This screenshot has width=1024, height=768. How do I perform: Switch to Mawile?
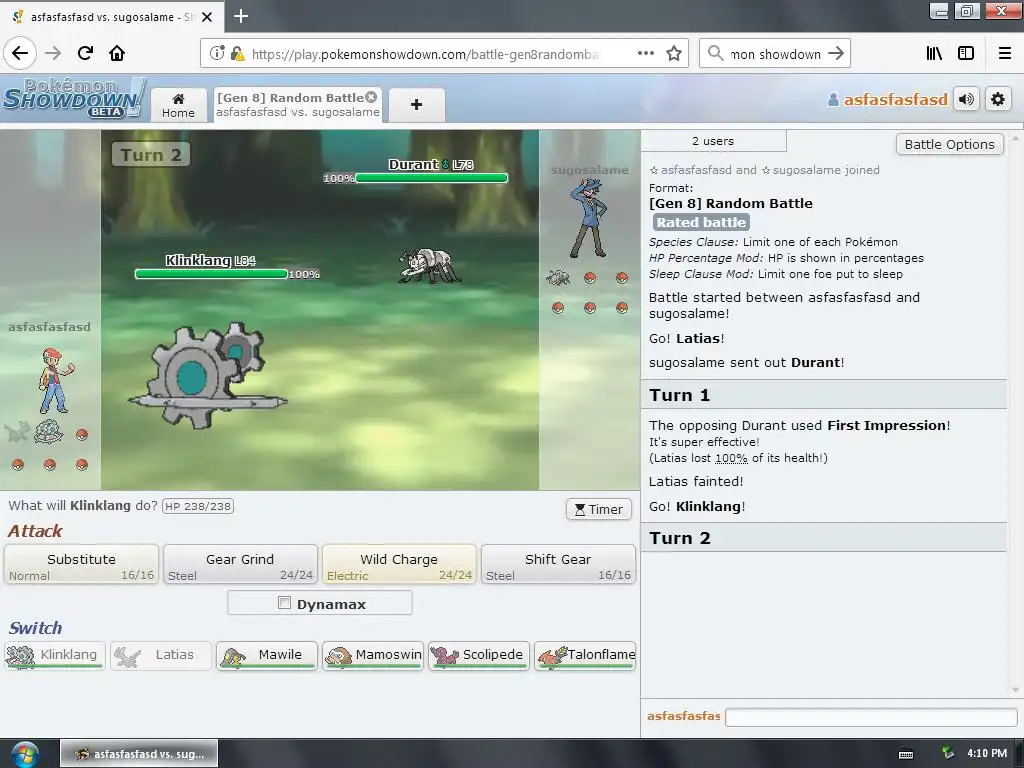click(266, 656)
